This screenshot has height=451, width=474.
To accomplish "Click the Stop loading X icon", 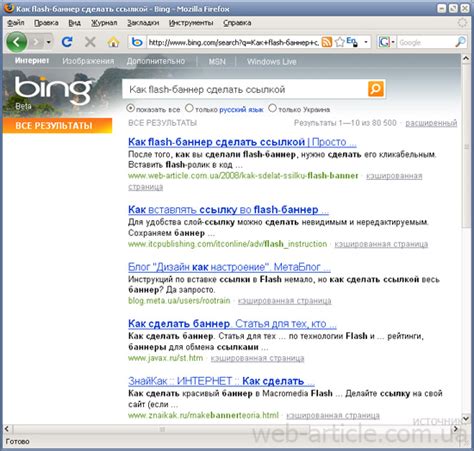I will [90, 42].
